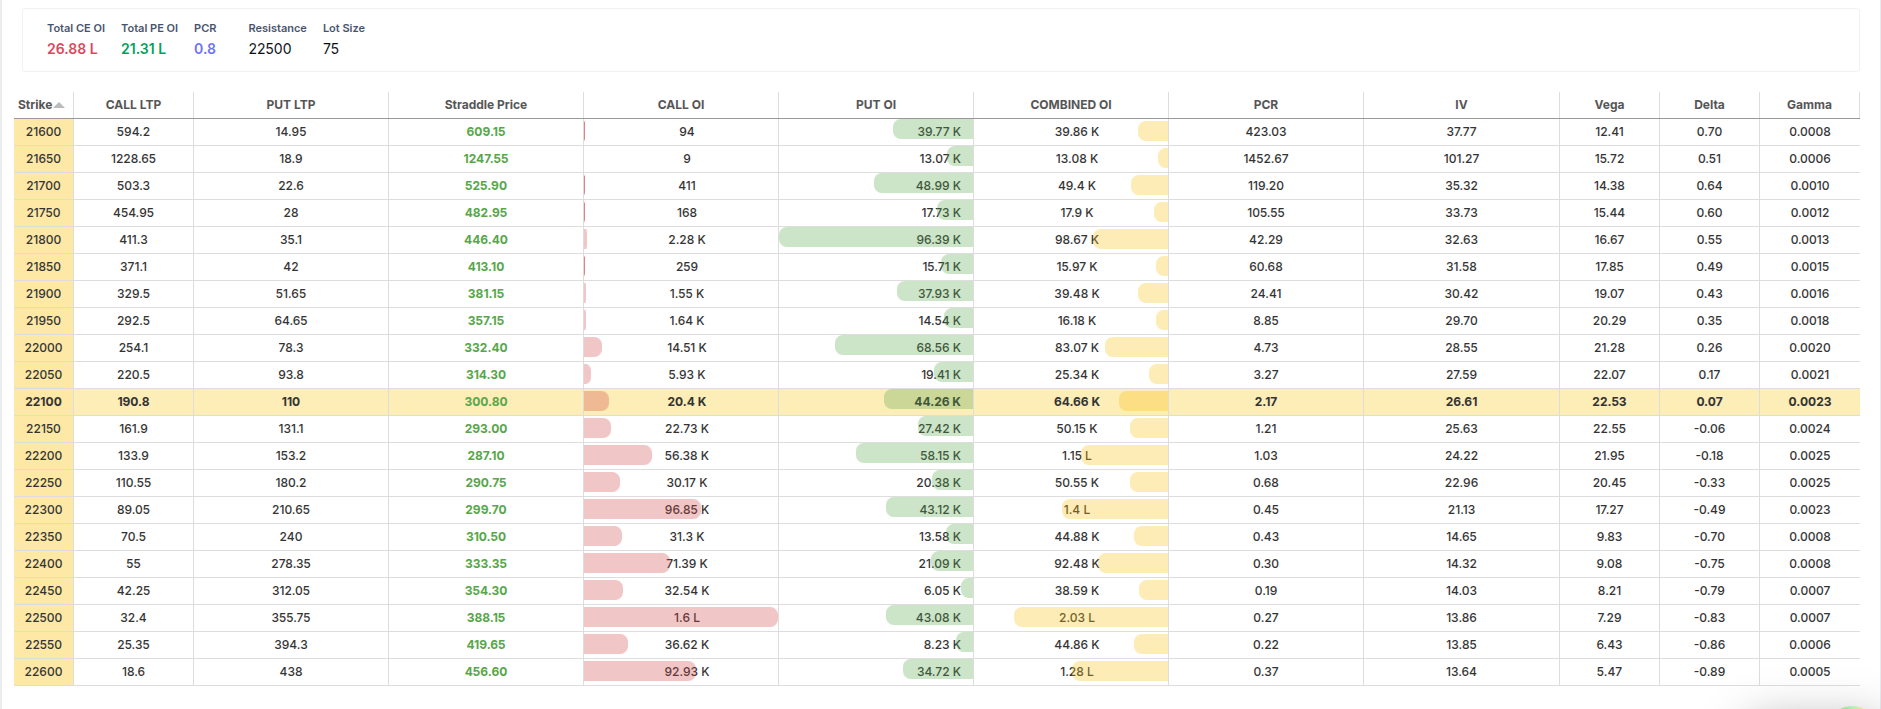Click the PCR value 0.8 in summary
The image size is (1881, 709).
coord(205,49)
